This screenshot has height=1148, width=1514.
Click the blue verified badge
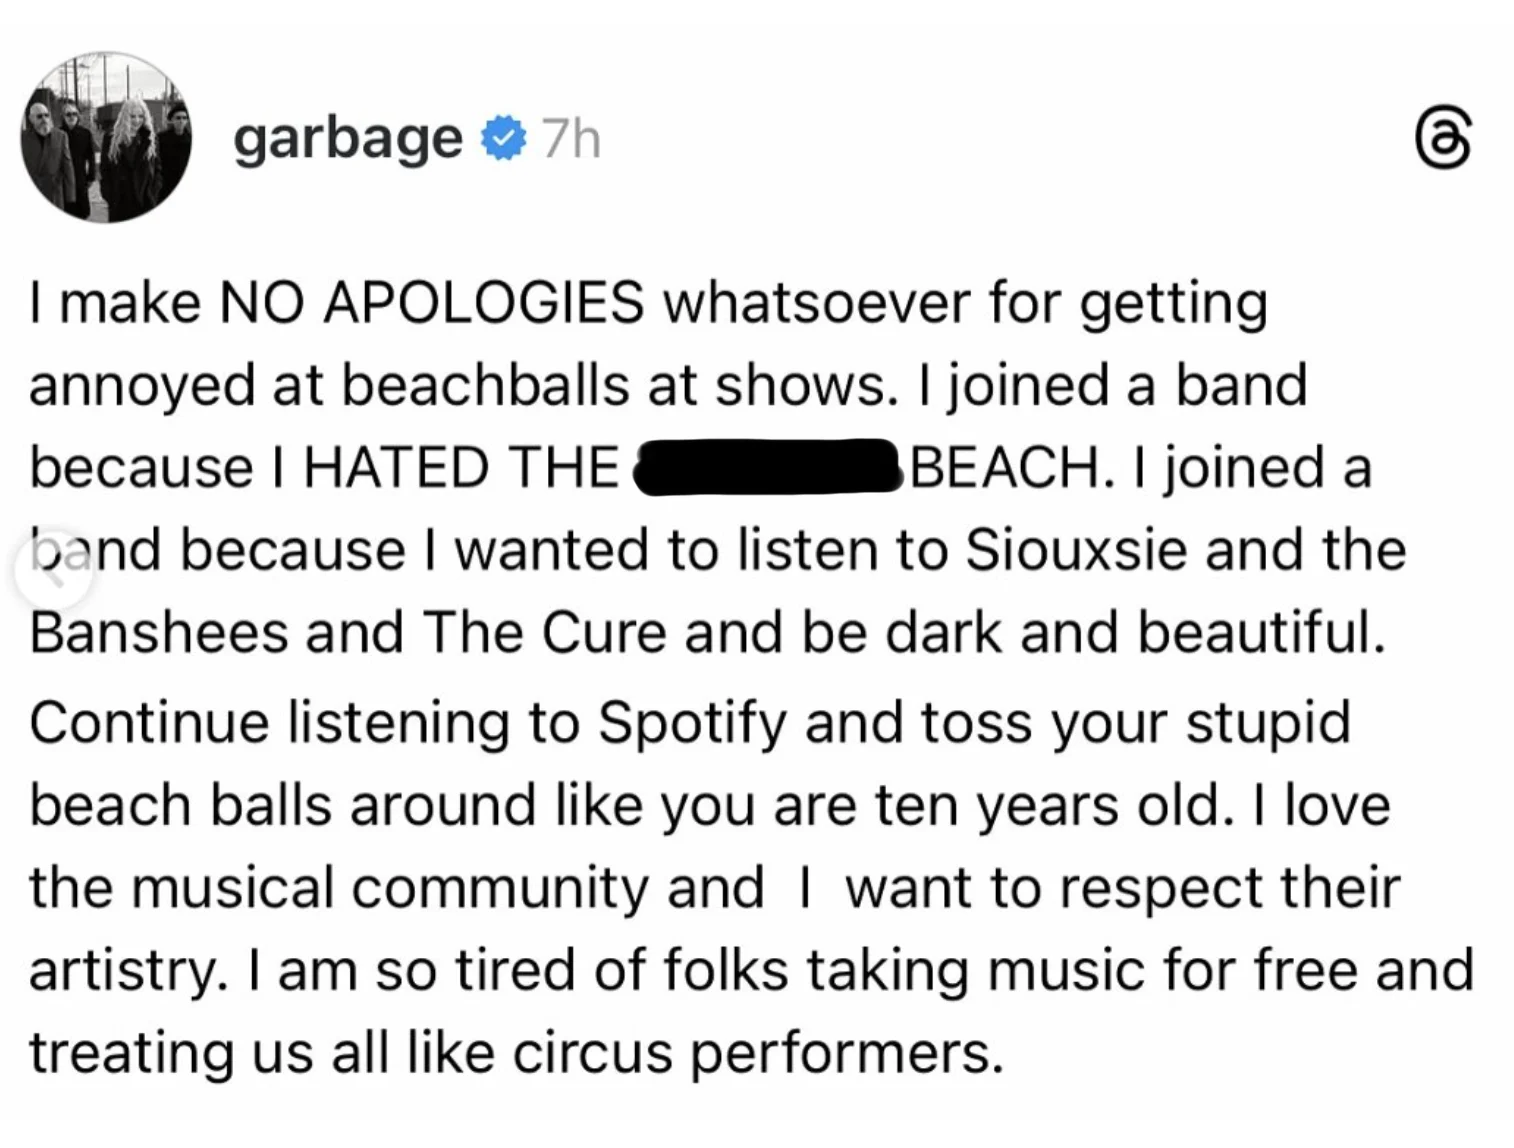(x=503, y=138)
